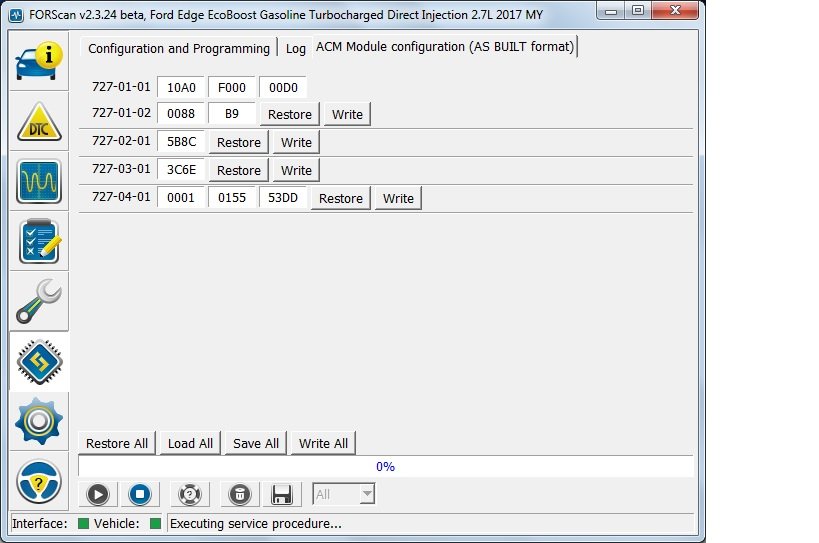Open the oscilloscope dashboard section
The height and width of the screenshot is (543, 819).
pyautogui.click(x=39, y=181)
